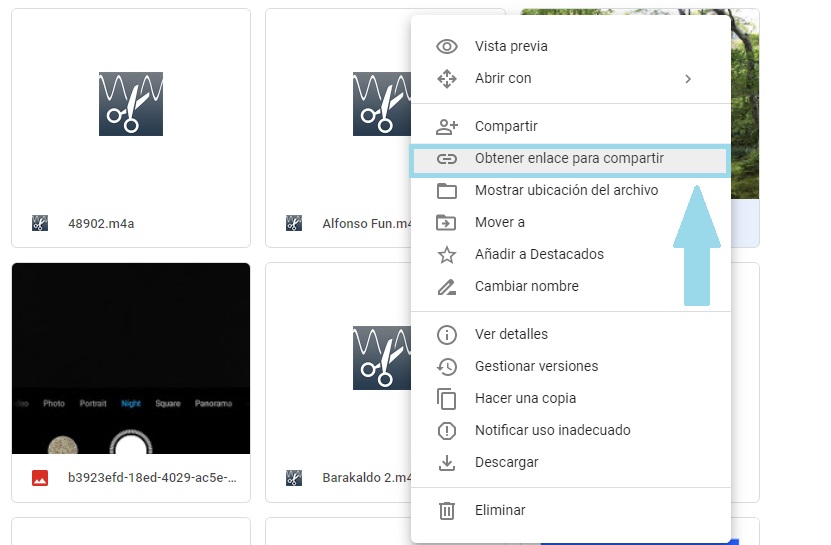Click the Alfonso Fun.m4a file name

[366, 224]
